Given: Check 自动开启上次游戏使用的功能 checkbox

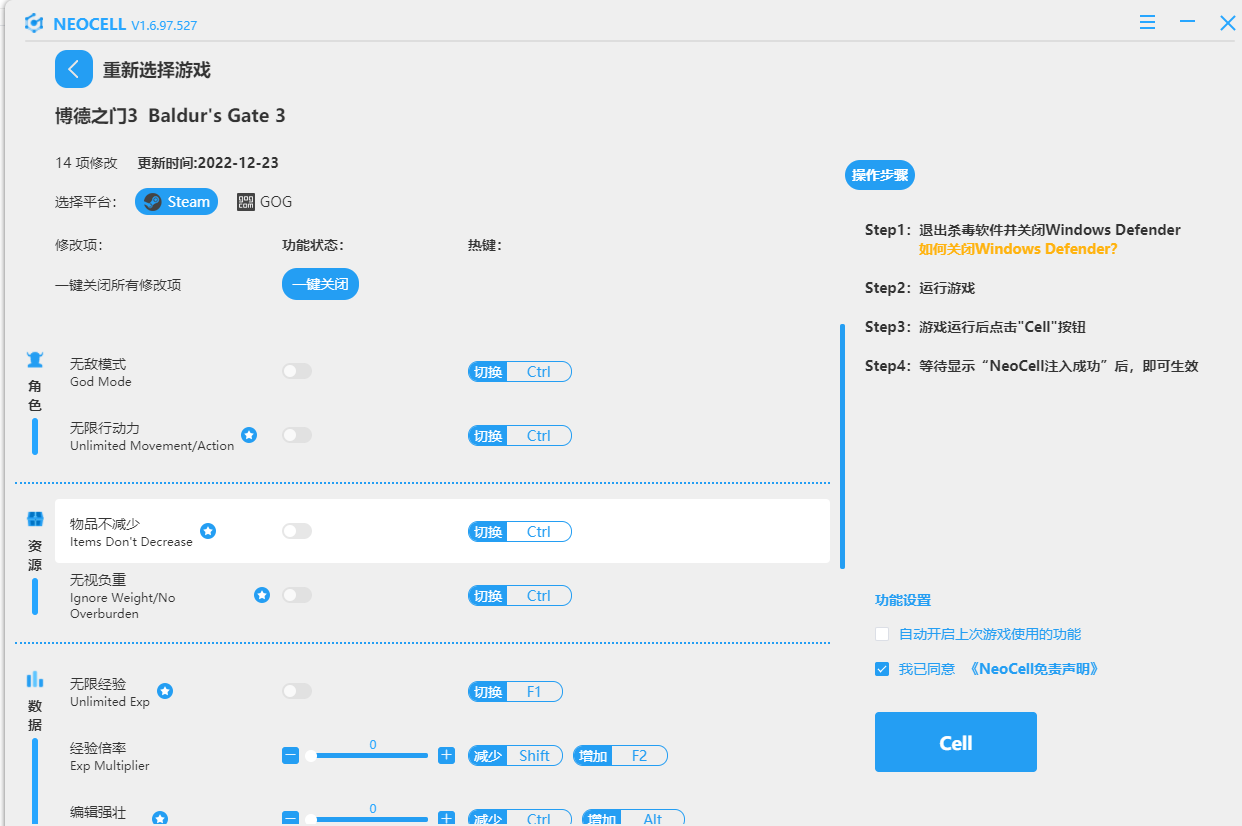Looking at the screenshot, I should click(882, 634).
